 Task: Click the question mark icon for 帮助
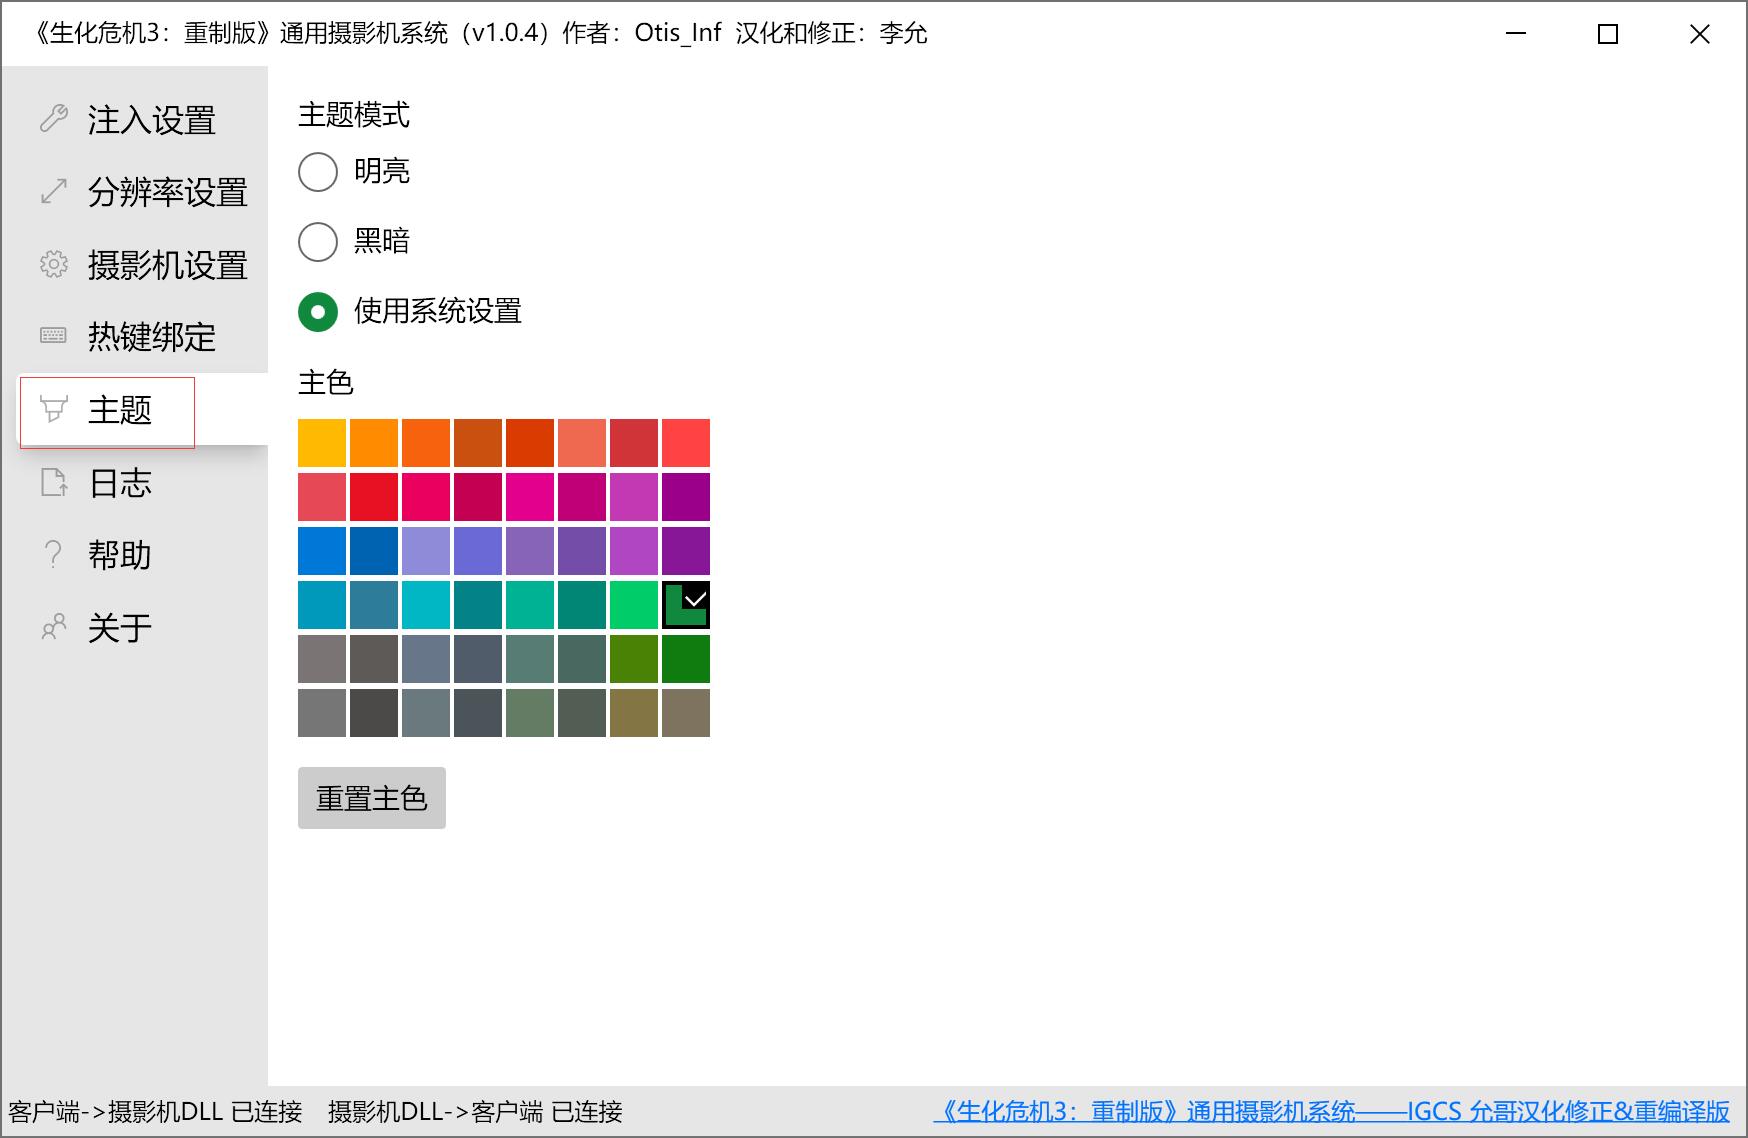tap(53, 555)
